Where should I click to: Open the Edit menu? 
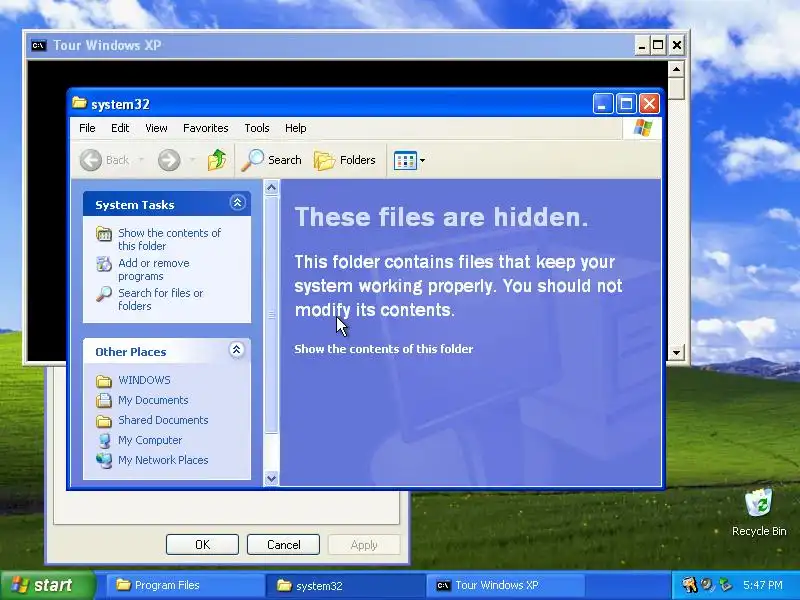[120, 128]
